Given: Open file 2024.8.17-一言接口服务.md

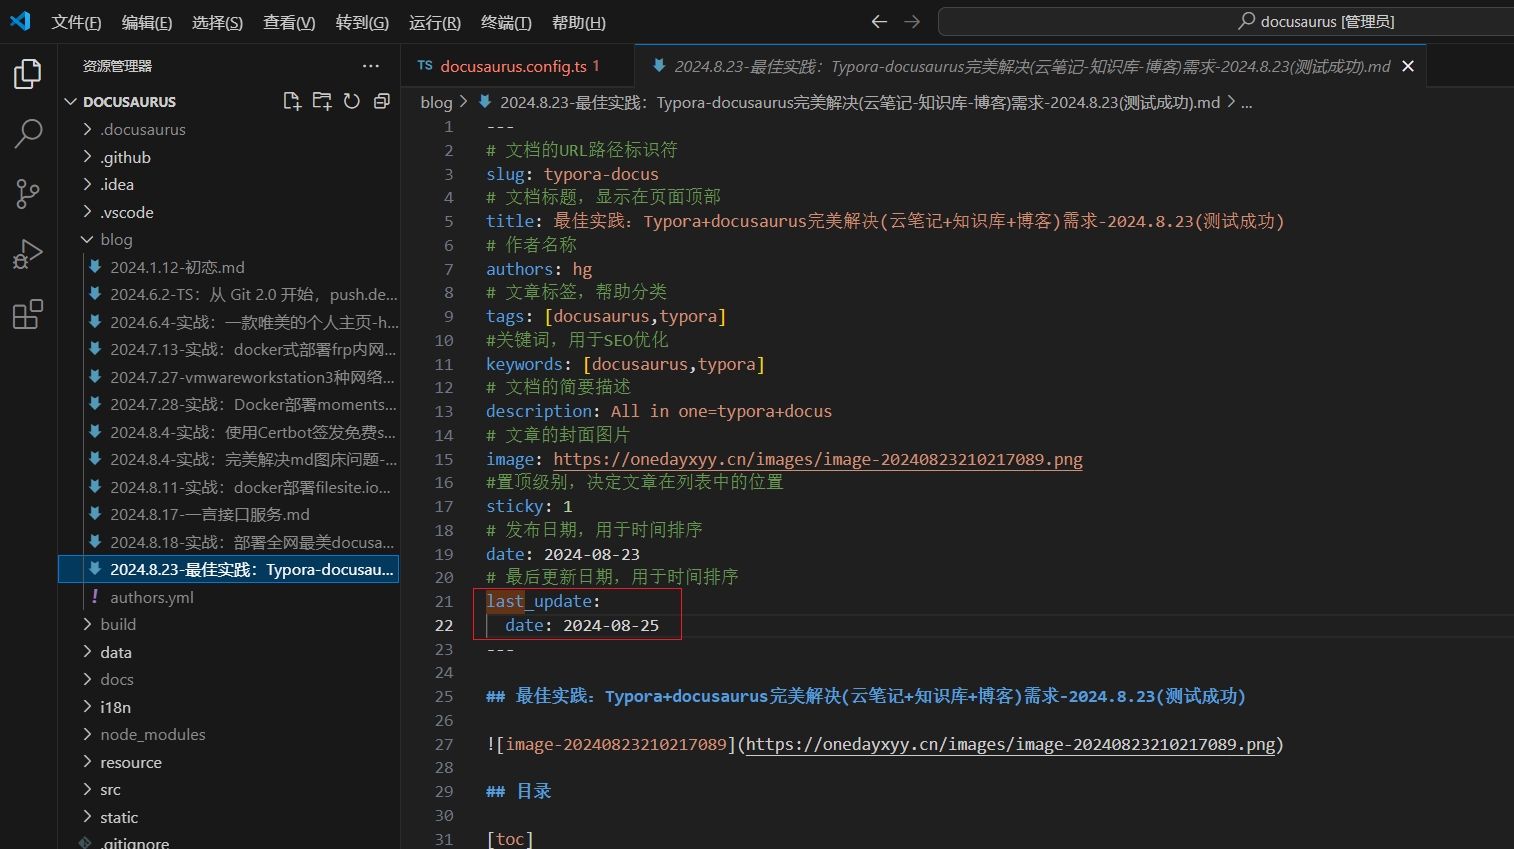Looking at the screenshot, I should tap(229, 514).
